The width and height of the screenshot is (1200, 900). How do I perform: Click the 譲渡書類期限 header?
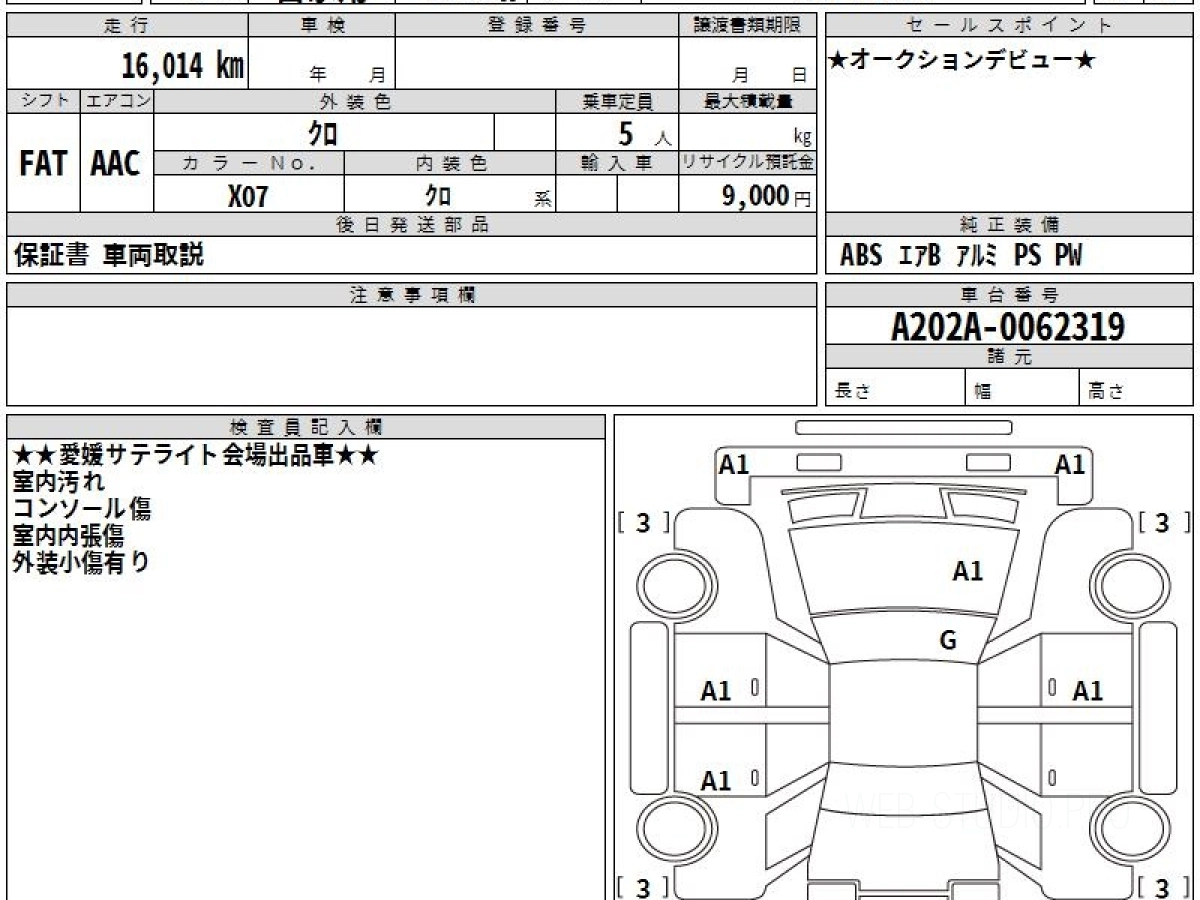[x=748, y=26]
